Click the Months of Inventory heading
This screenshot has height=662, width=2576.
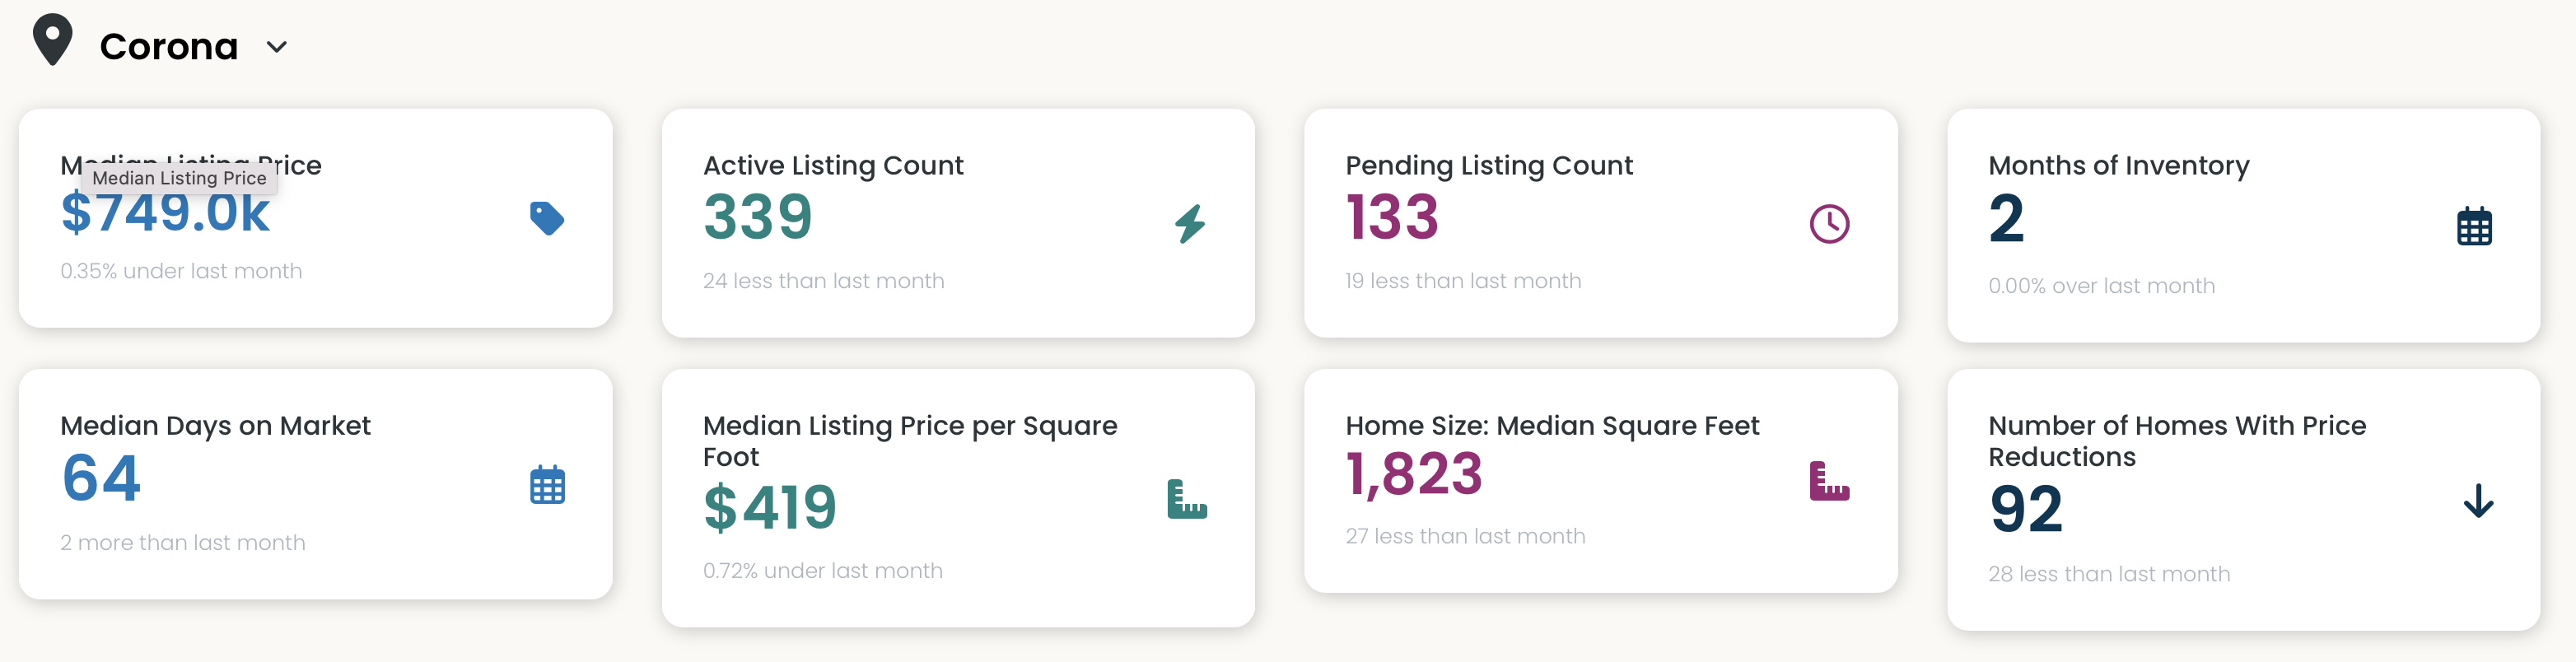coord(2118,165)
